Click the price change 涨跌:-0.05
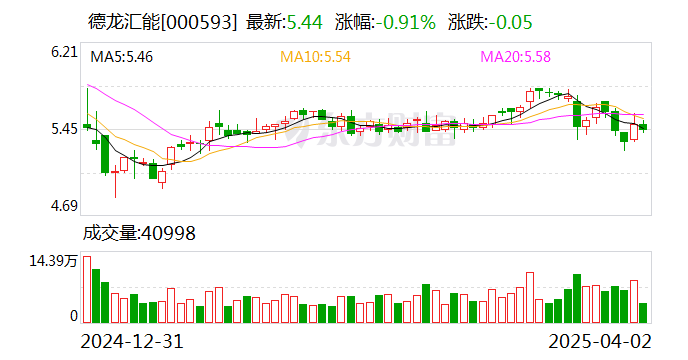The image size is (688, 360). pyautogui.click(x=490, y=22)
